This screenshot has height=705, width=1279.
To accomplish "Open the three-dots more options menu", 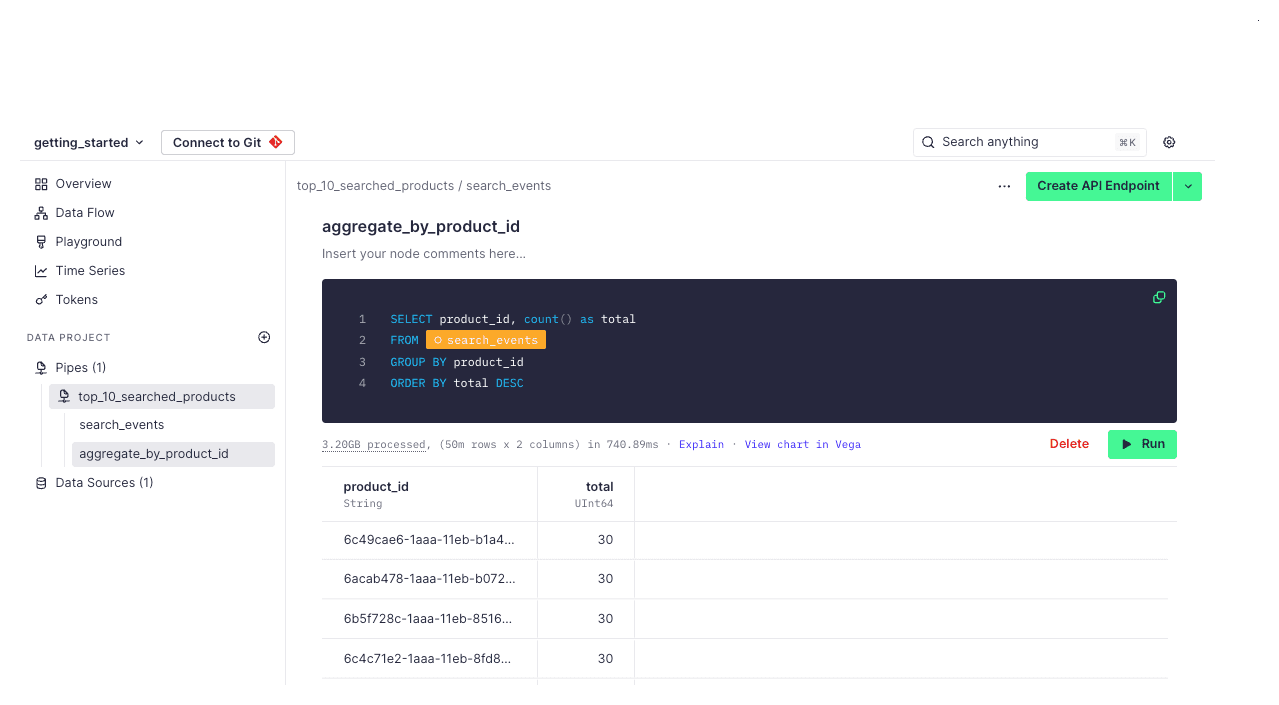I will point(1004,186).
